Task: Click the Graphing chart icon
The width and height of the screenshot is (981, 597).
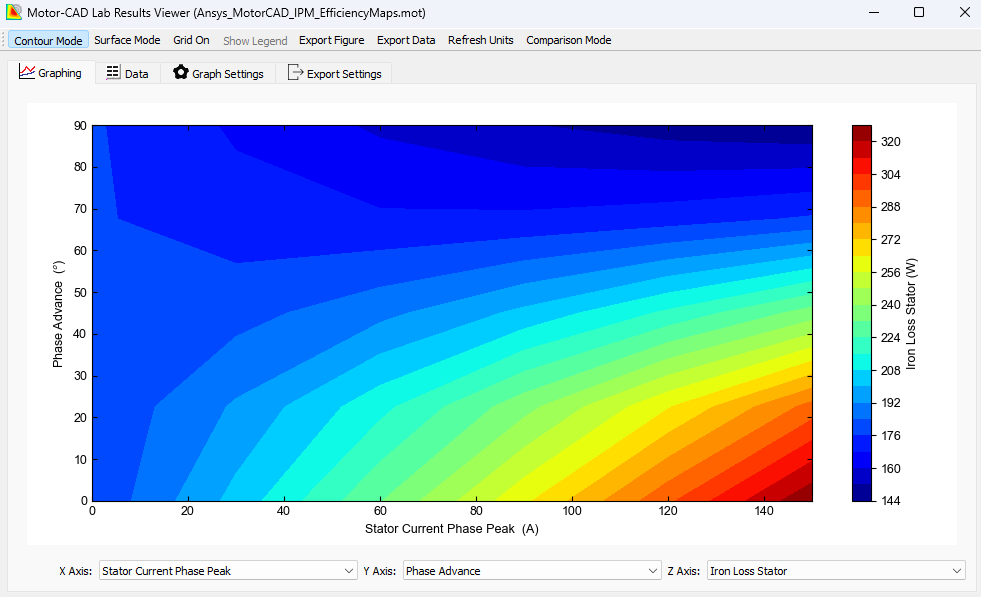Action: [28, 72]
